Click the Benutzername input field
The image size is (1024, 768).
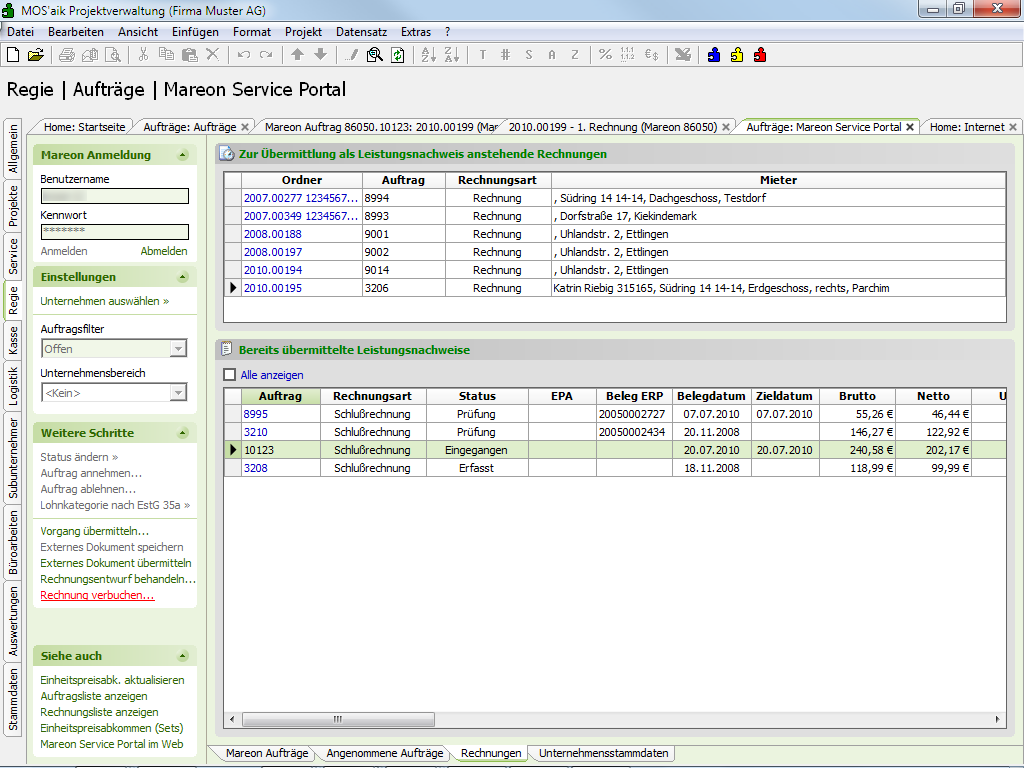(x=115, y=196)
